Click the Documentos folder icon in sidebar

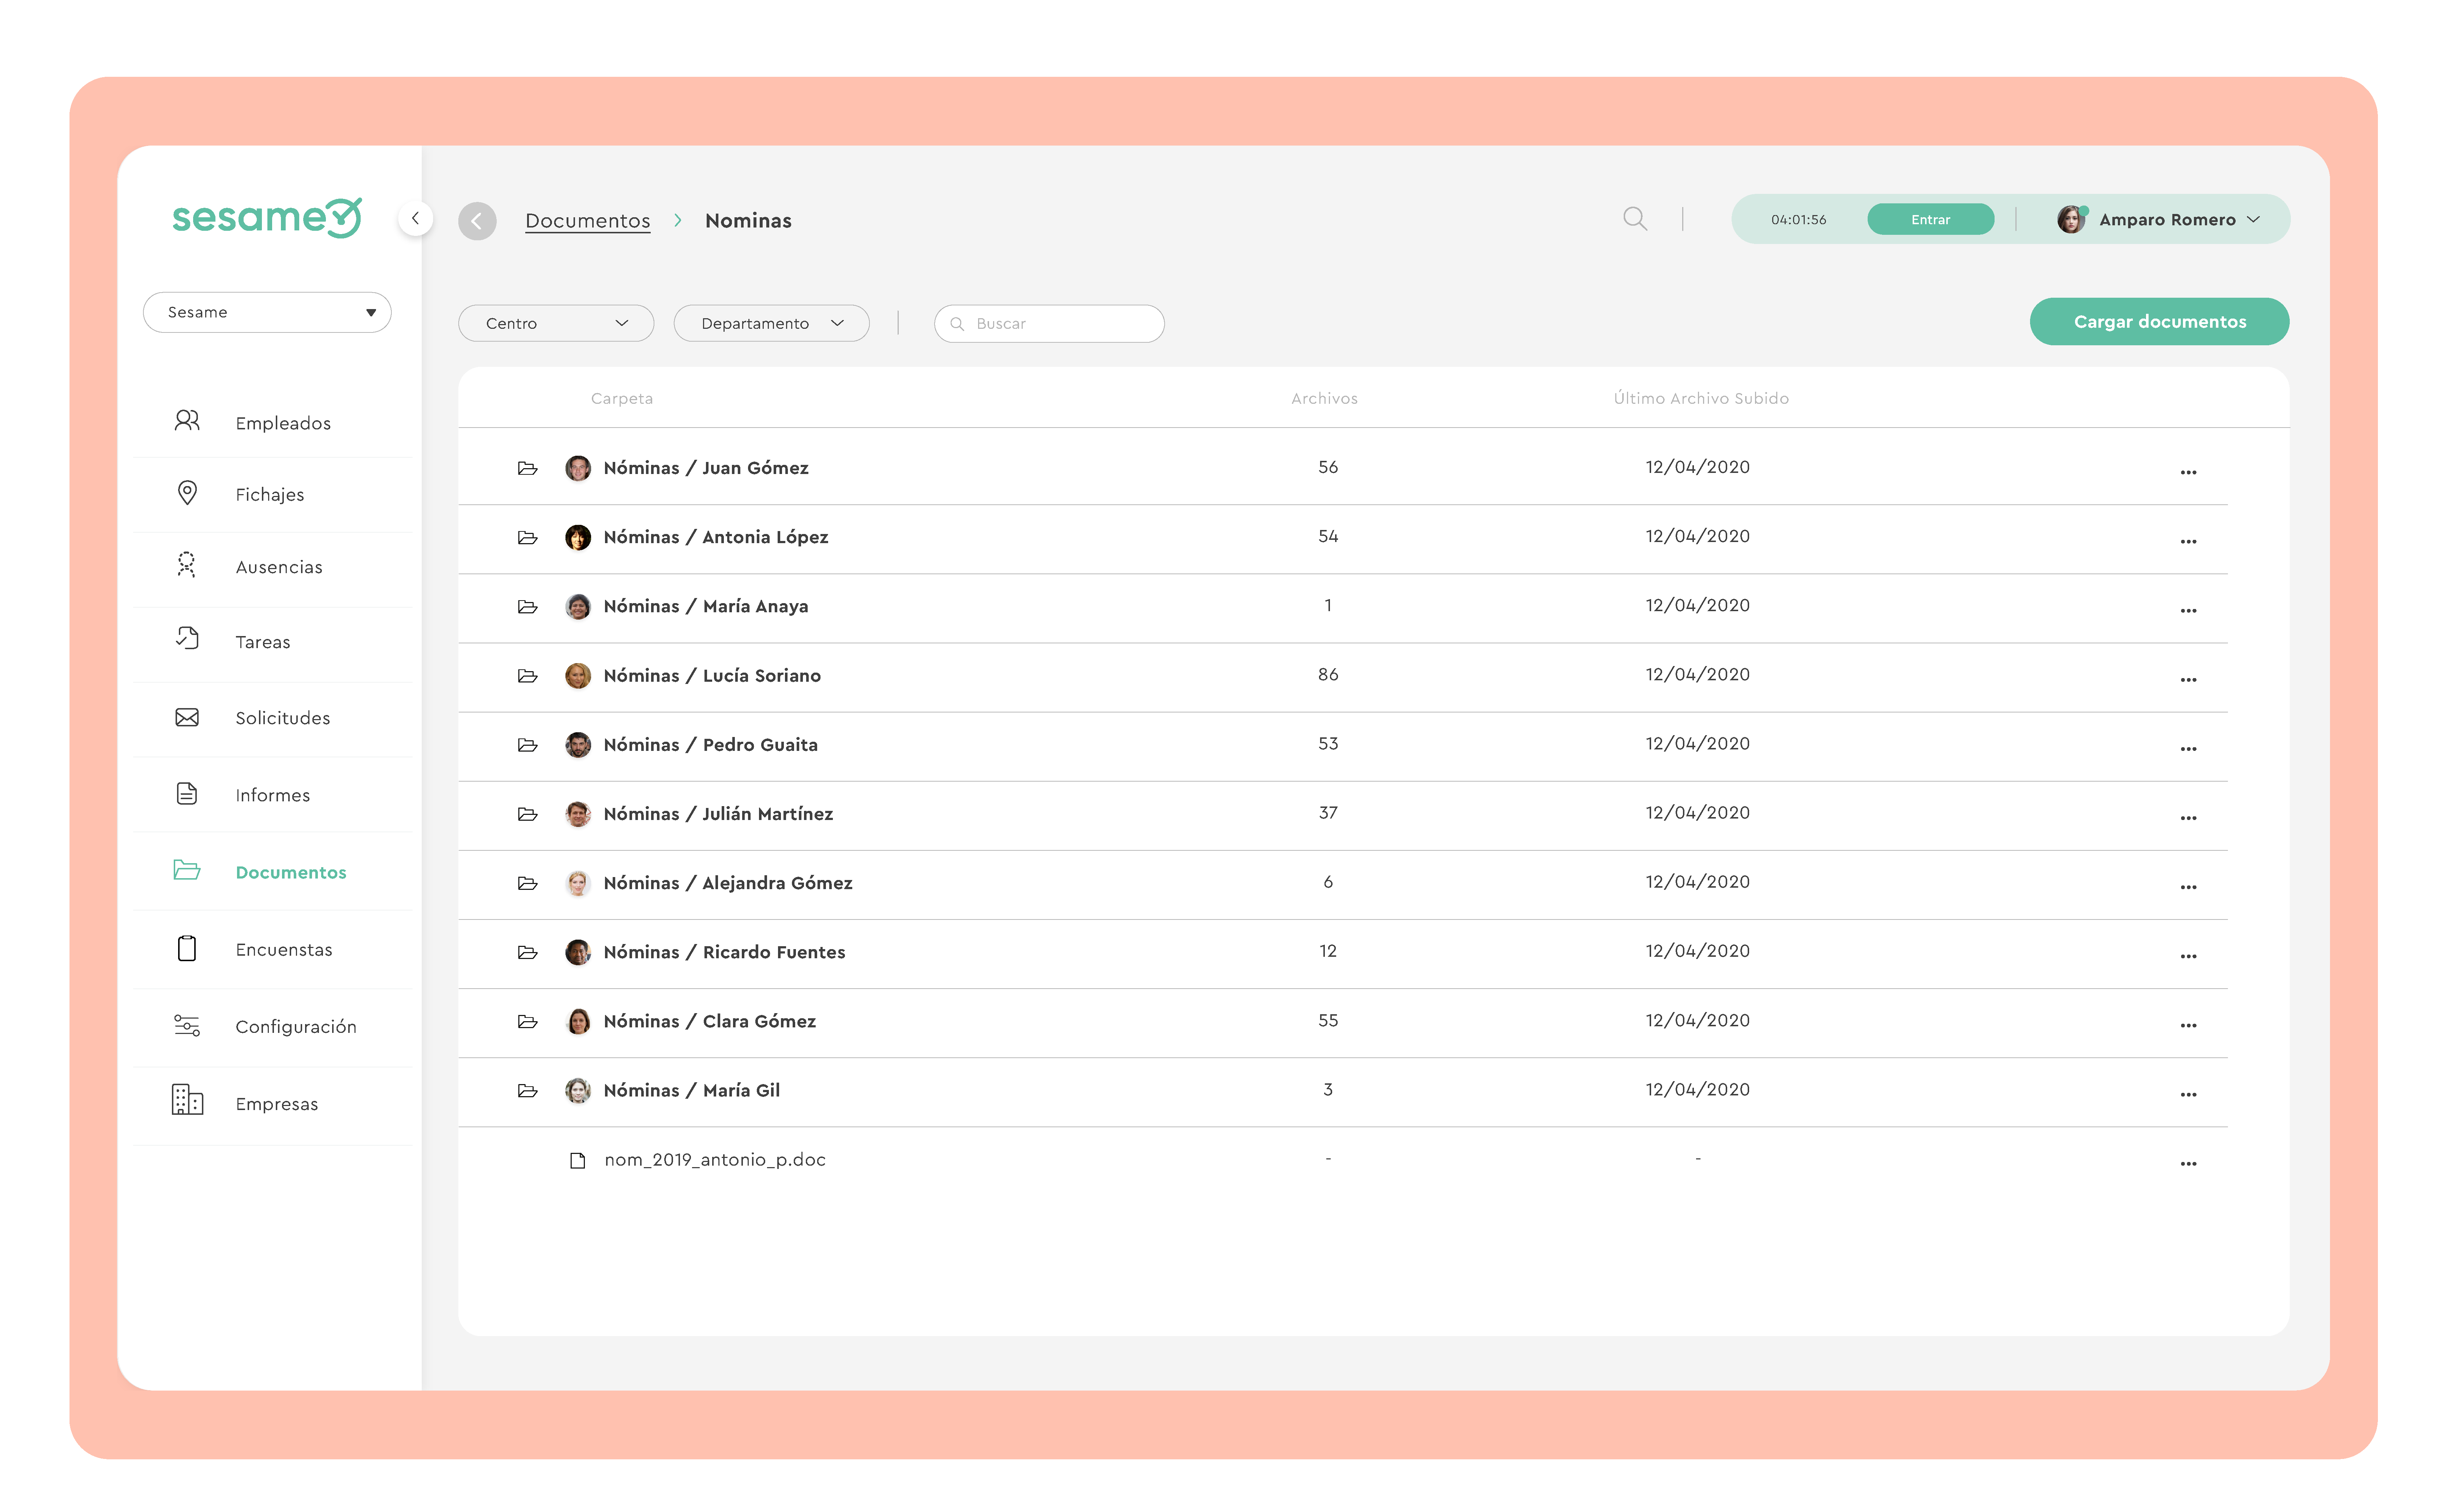(x=186, y=870)
